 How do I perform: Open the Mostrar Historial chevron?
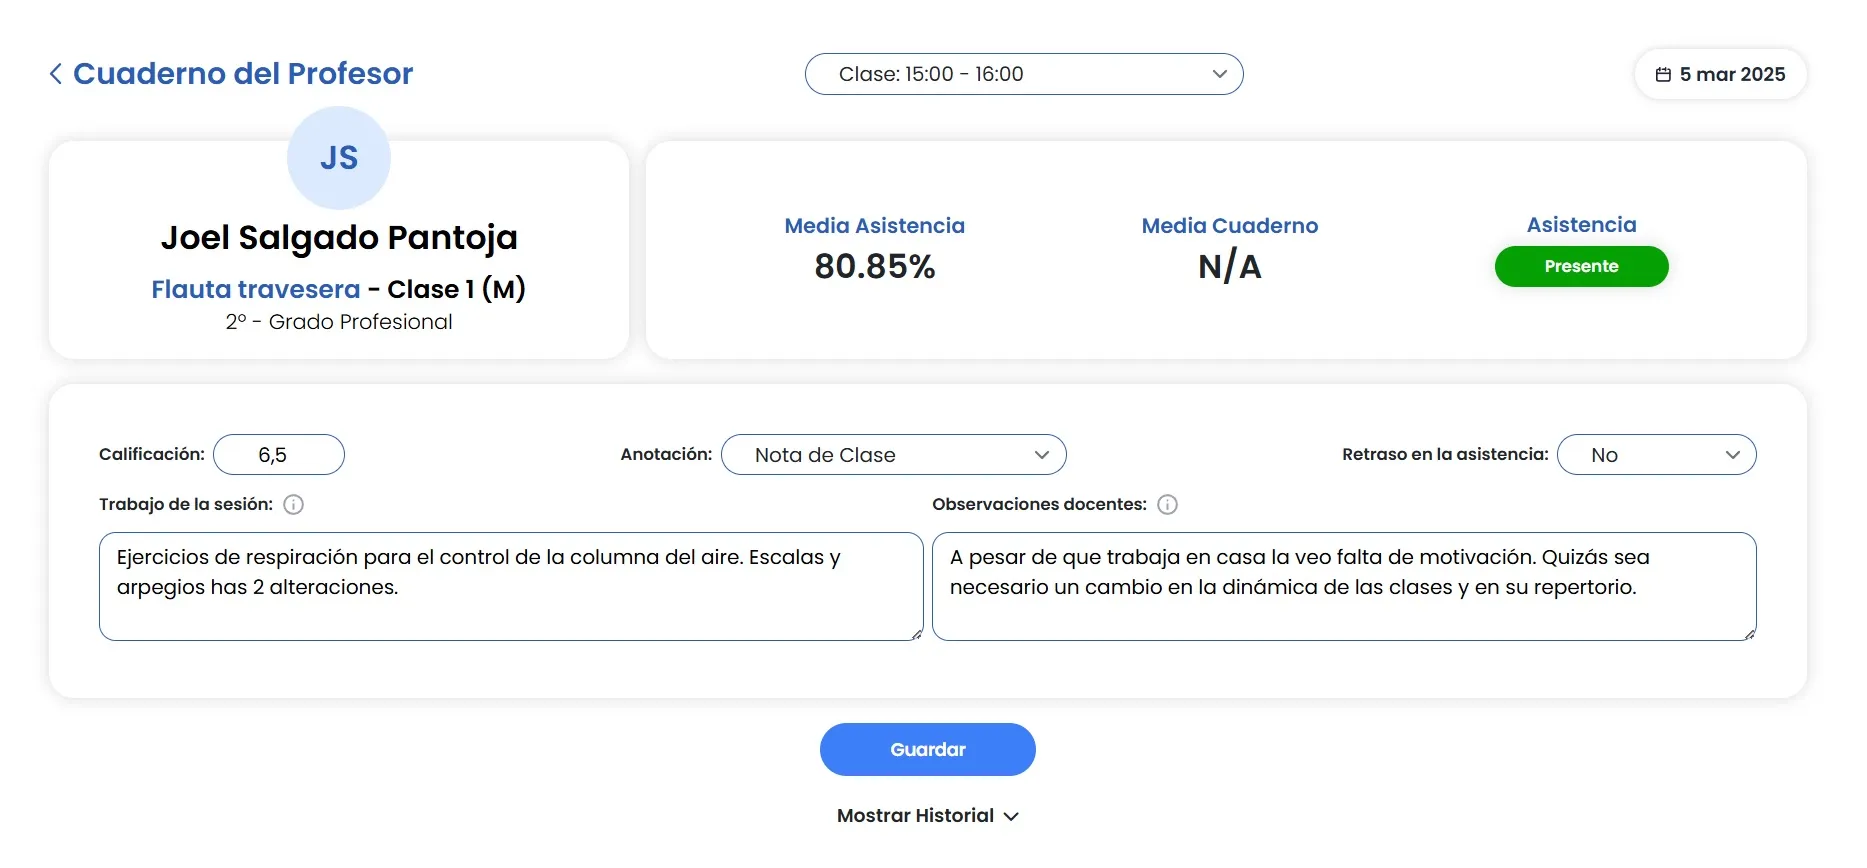(1012, 816)
